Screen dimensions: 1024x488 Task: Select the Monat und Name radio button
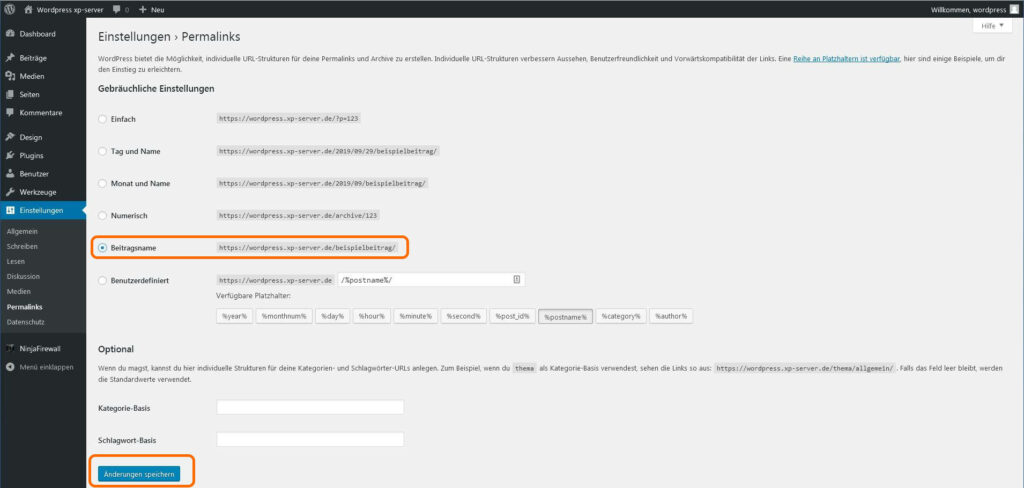[102, 184]
